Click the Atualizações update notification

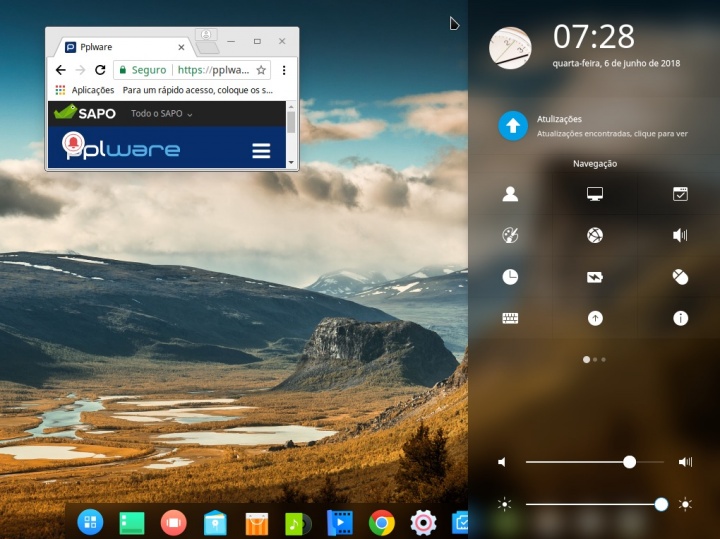tap(600, 126)
